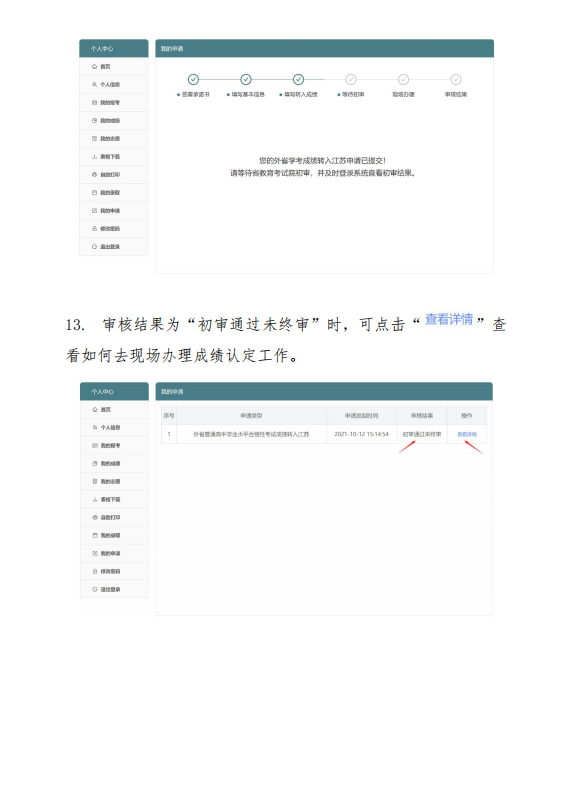Click the 申请类型 column header
573x798 pixels.
(251, 416)
